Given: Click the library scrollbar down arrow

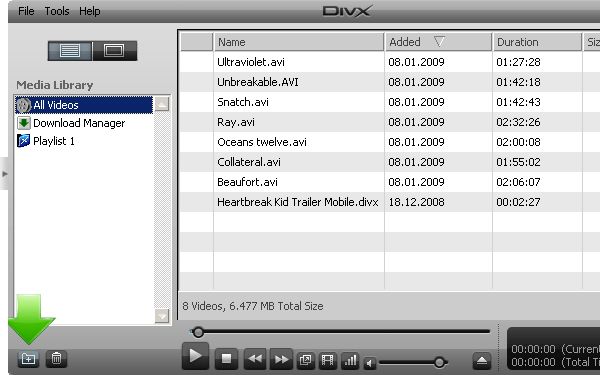Looking at the screenshot, I should [162, 316].
